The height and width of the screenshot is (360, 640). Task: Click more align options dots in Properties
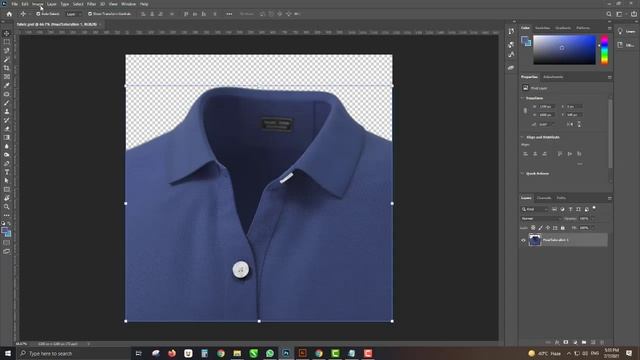(x=580, y=164)
